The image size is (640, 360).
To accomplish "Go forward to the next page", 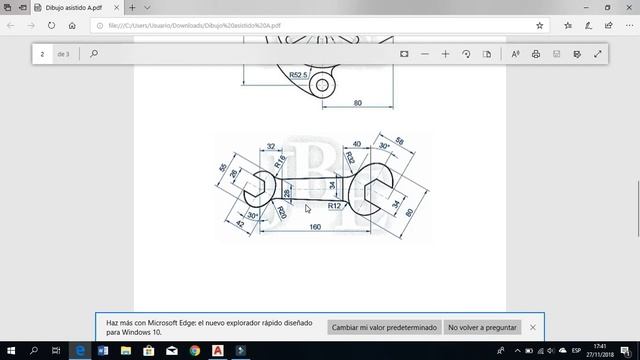I will pyautogui.click(x=31, y=25).
